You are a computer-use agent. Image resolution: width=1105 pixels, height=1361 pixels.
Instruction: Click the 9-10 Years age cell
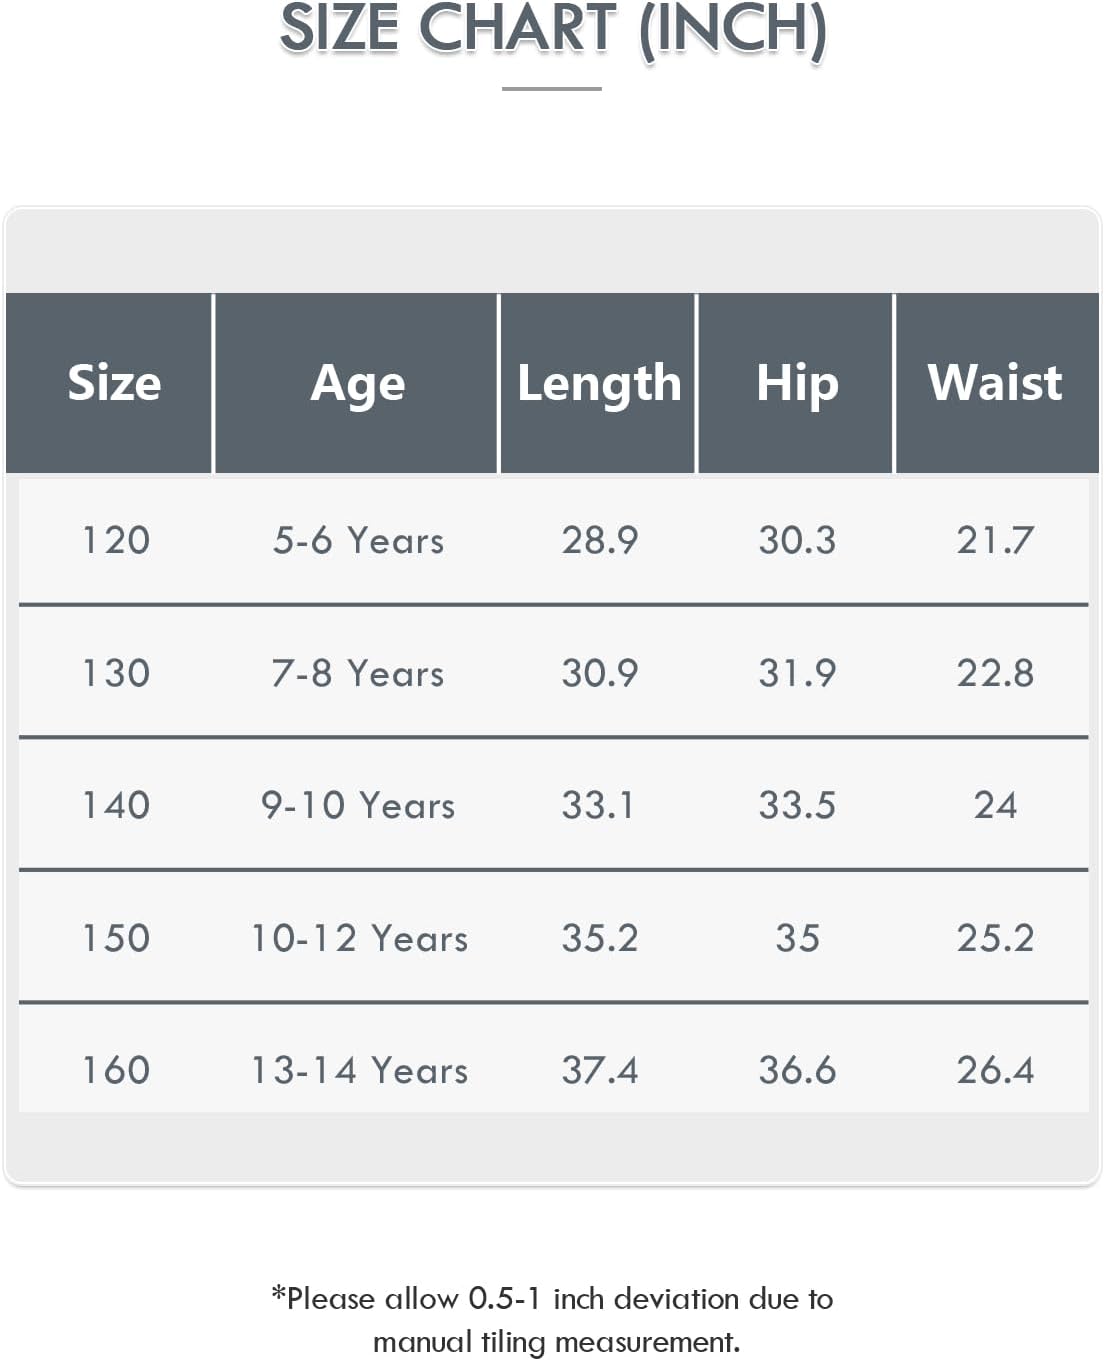pos(358,805)
